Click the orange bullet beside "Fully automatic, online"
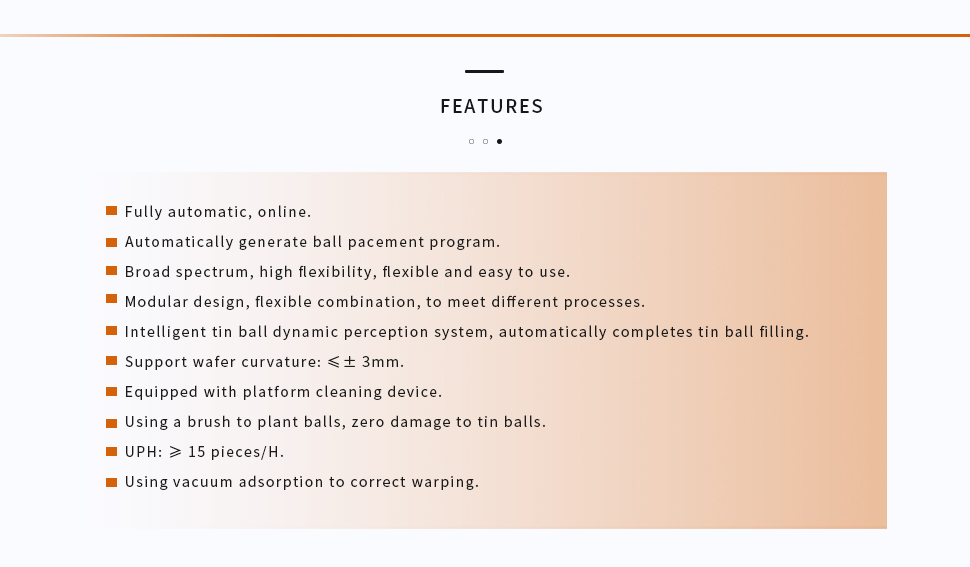The height and width of the screenshot is (567, 970). coord(111,211)
